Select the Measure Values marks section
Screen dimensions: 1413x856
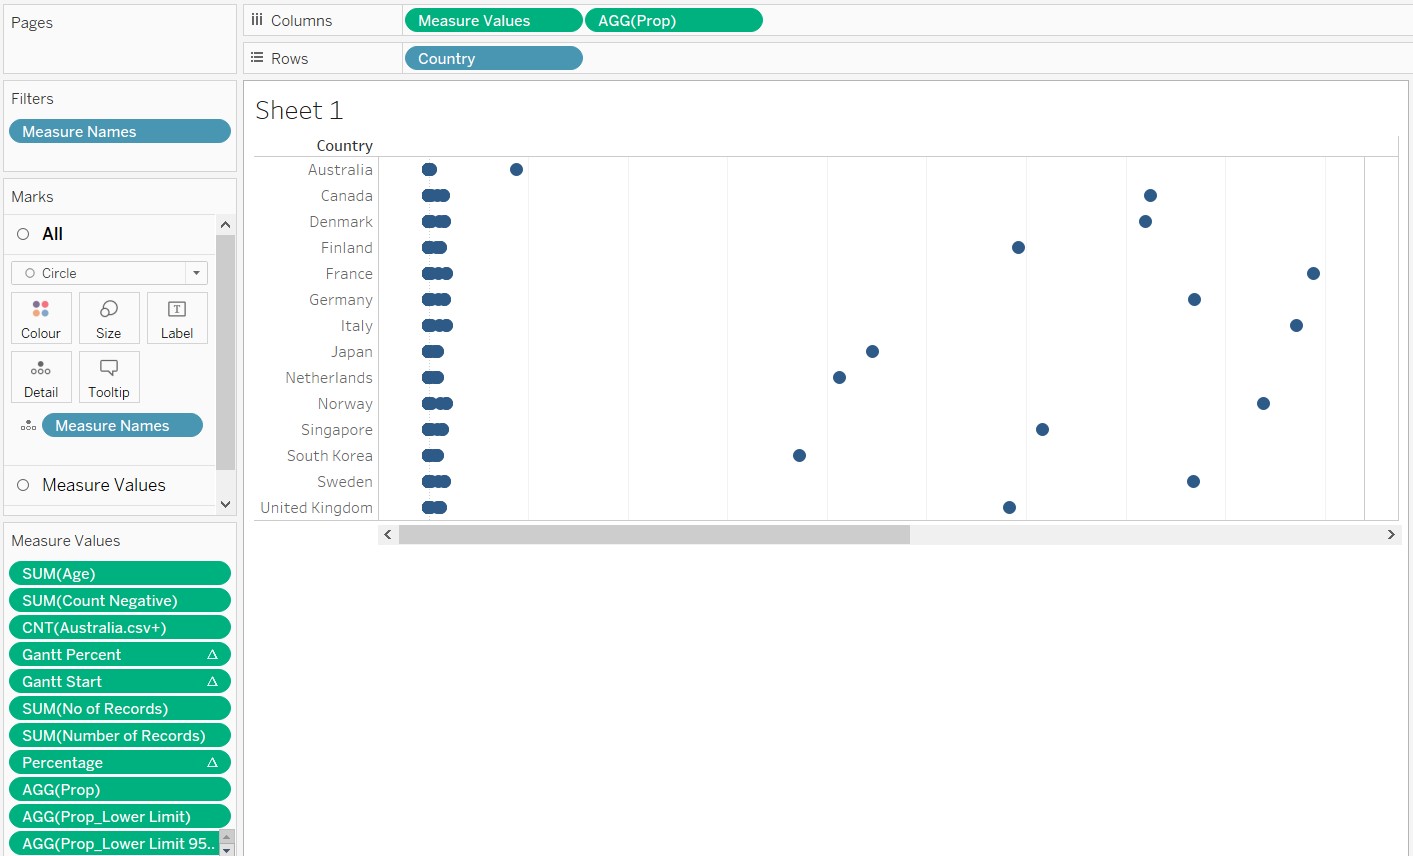click(x=103, y=485)
